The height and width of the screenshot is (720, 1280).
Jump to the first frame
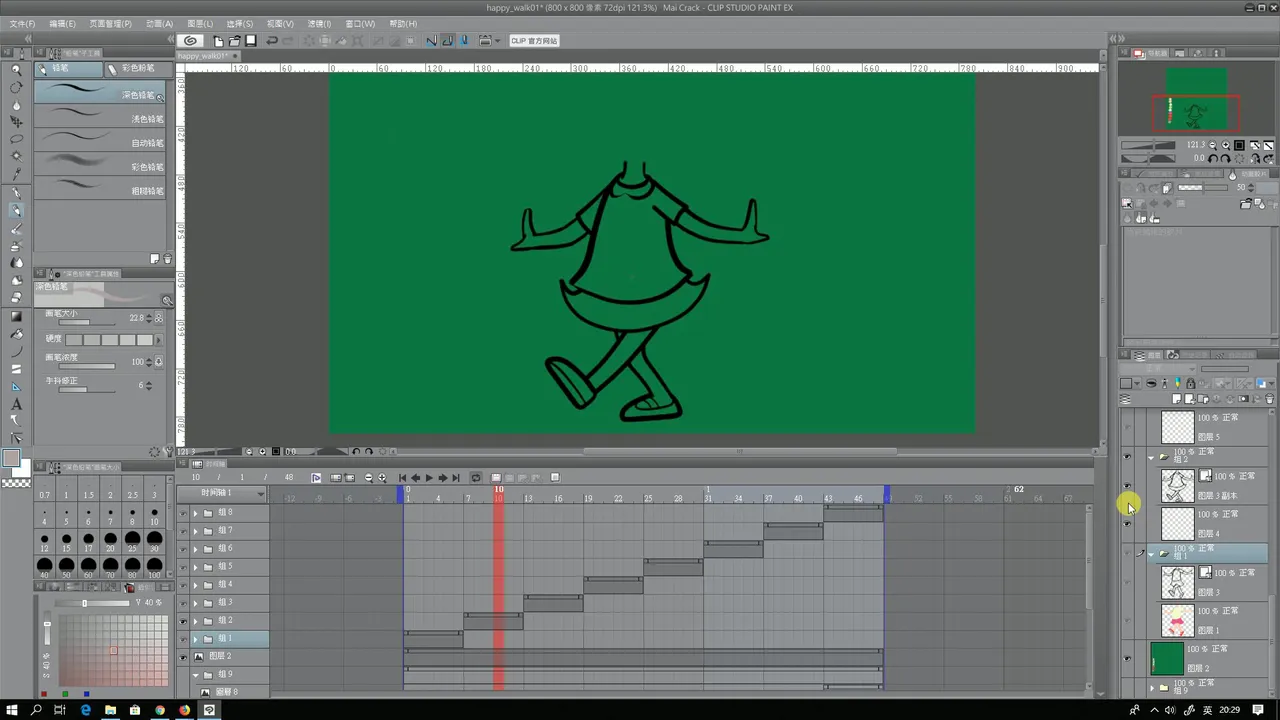point(402,478)
